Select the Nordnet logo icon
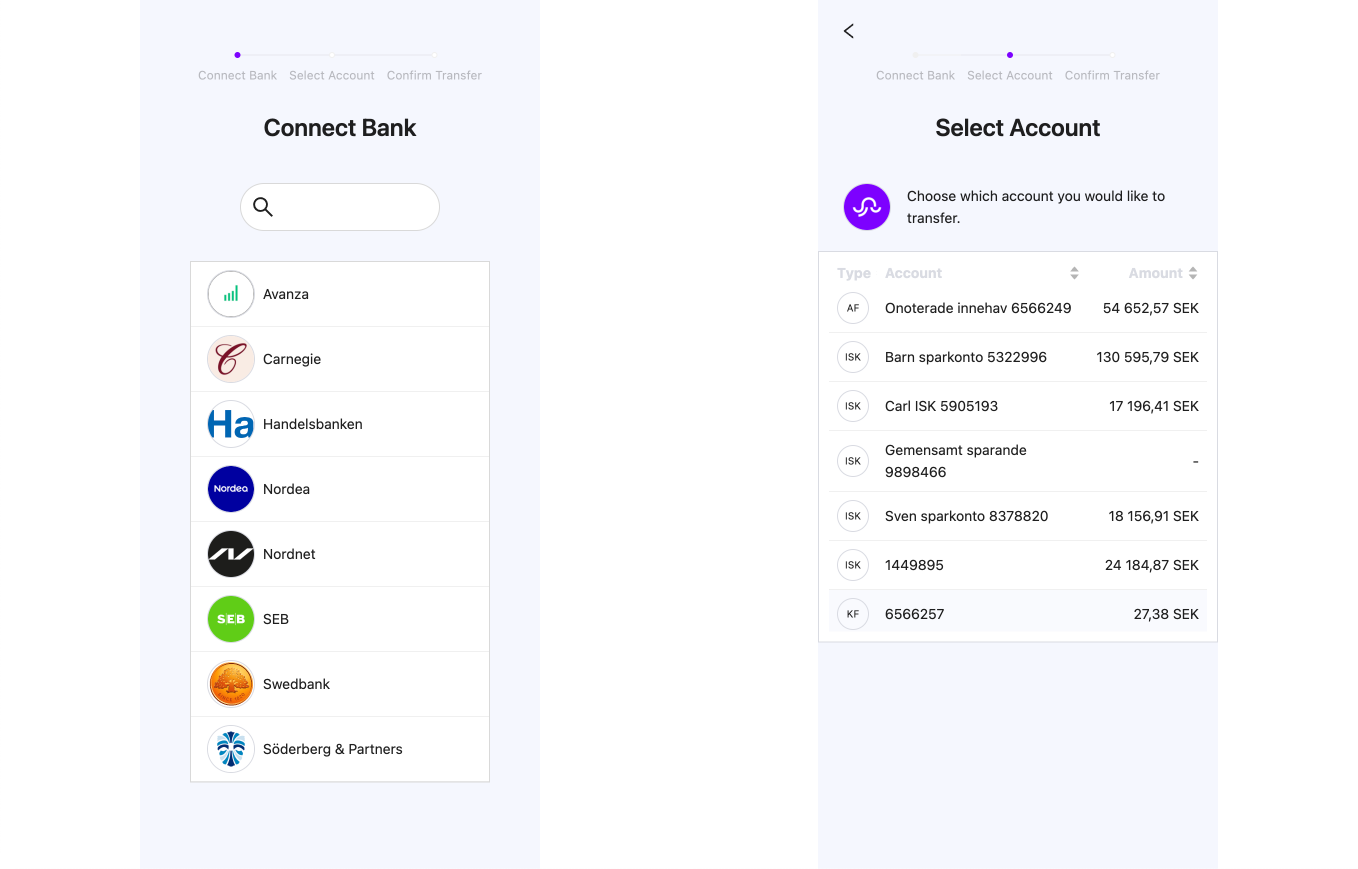The width and height of the screenshot is (1358, 869). tap(231, 554)
